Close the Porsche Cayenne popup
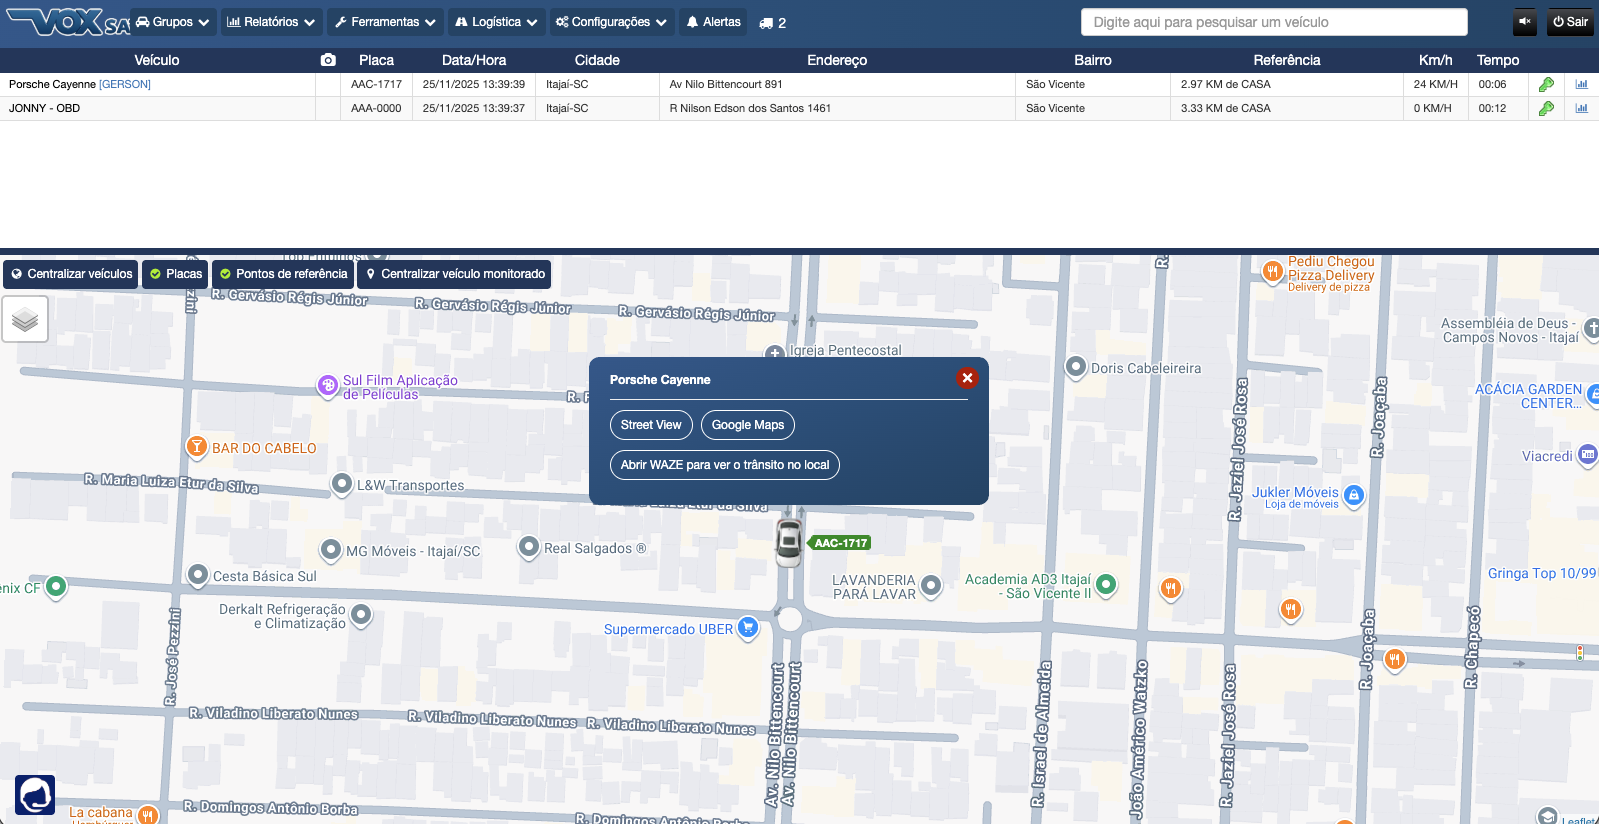The height and width of the screenshot is (824, 1599). coord(966,378)
